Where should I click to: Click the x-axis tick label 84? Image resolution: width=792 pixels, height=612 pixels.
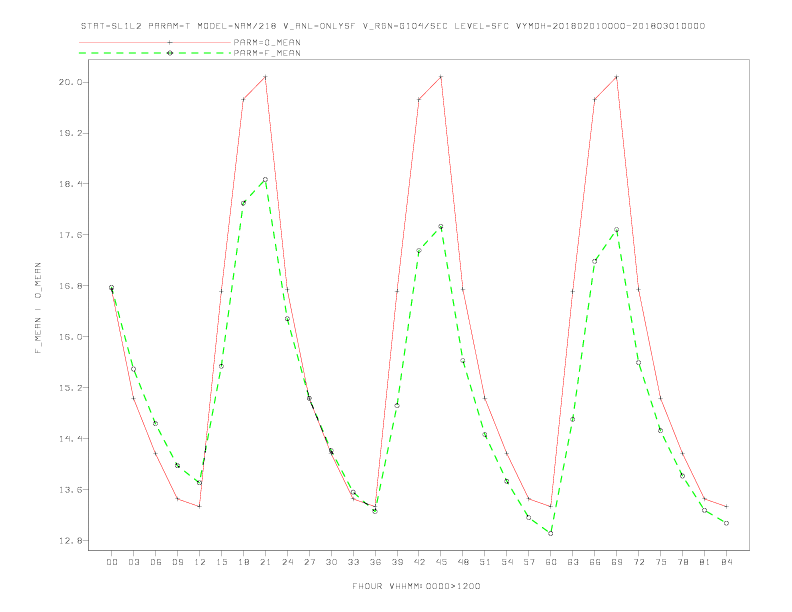point(727,562)
